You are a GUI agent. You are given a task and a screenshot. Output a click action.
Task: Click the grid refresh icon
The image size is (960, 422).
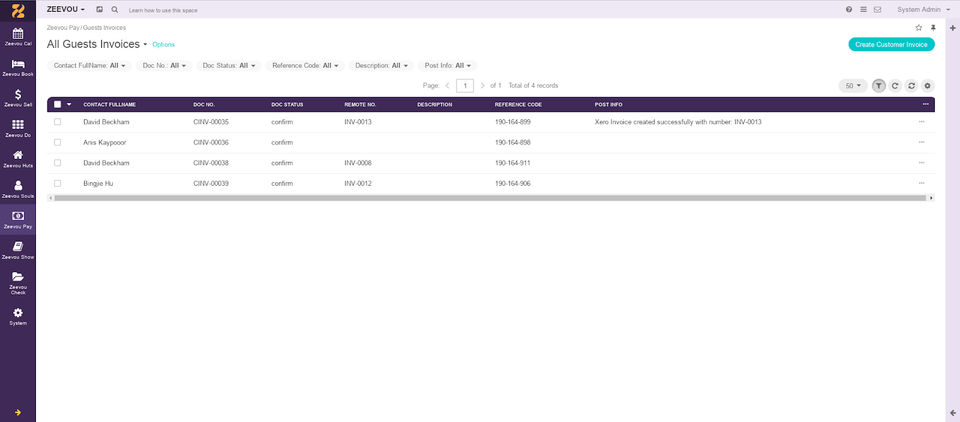(895, 86)
